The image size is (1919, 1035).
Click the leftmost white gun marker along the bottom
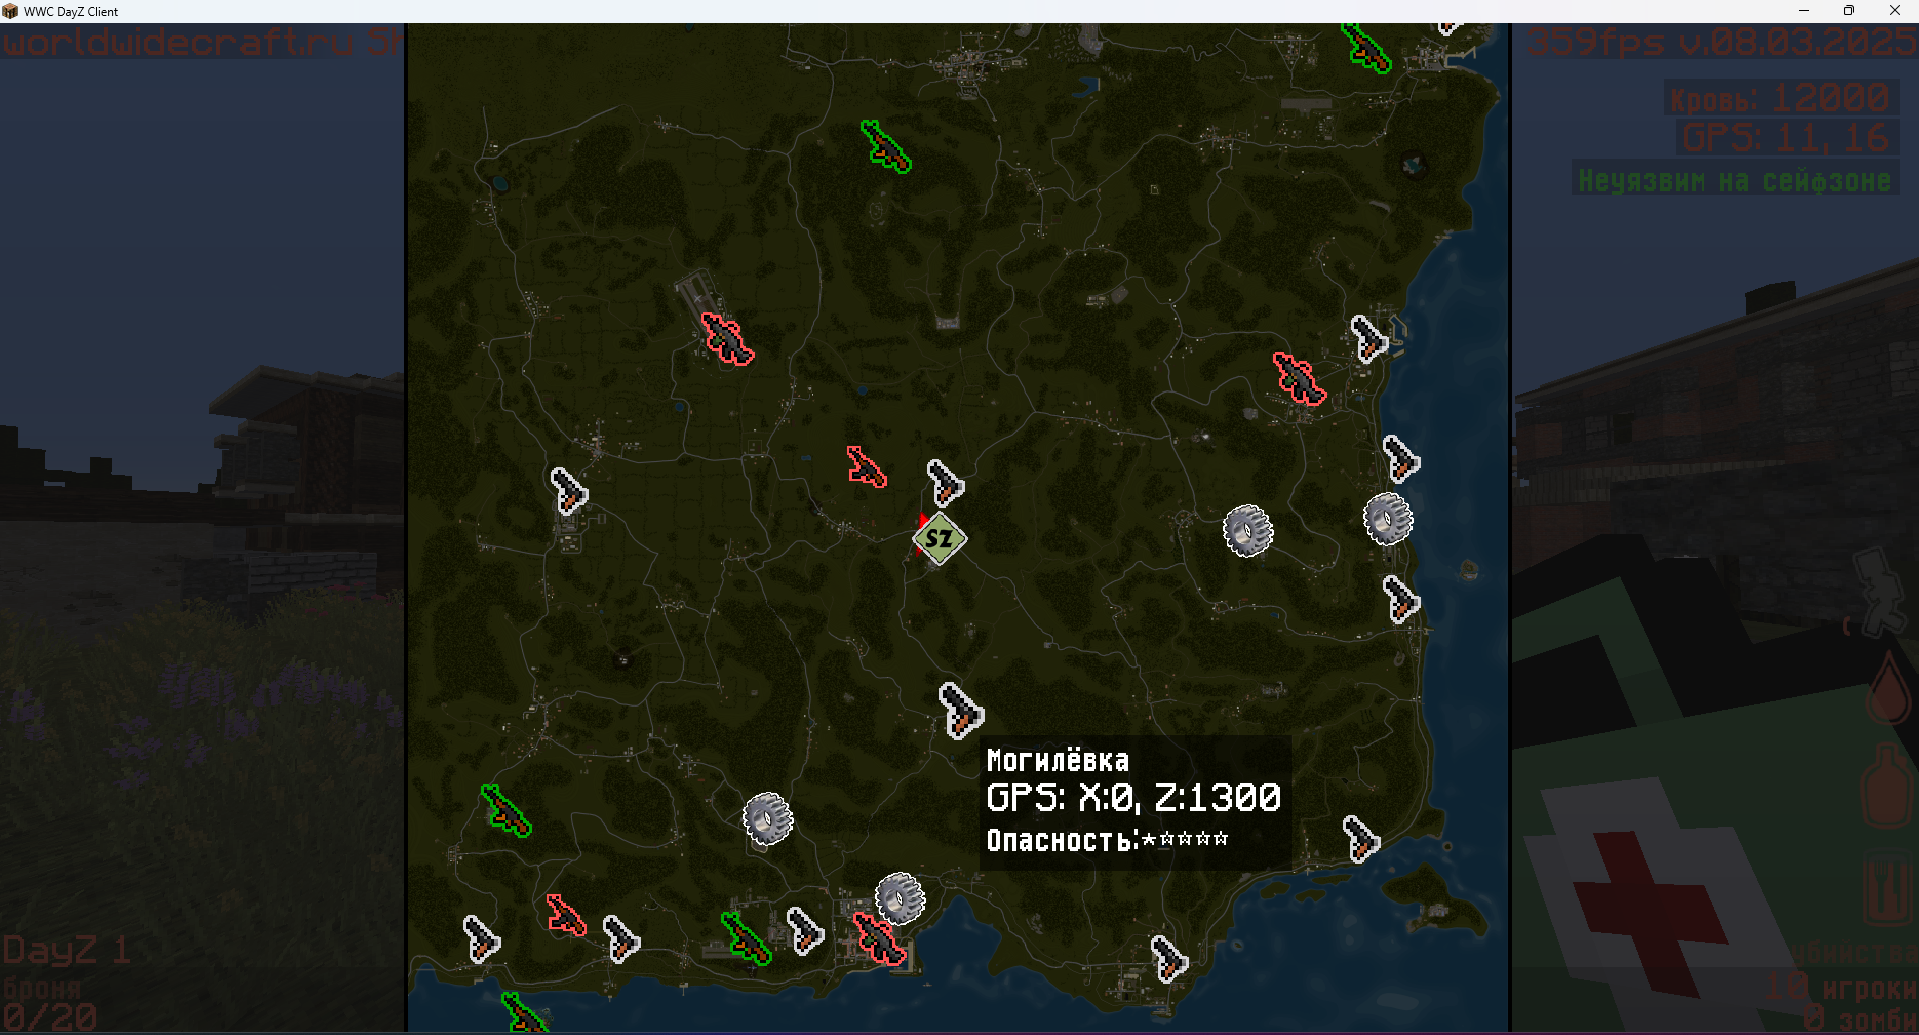[x=481, y=938]
